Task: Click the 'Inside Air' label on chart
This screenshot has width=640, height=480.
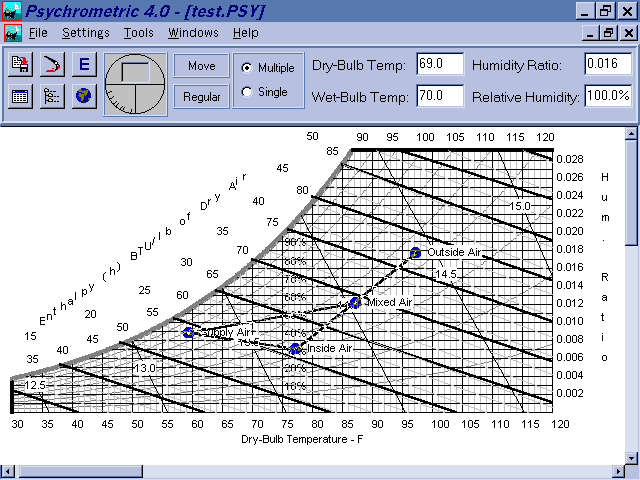Action: coord(329,348)
